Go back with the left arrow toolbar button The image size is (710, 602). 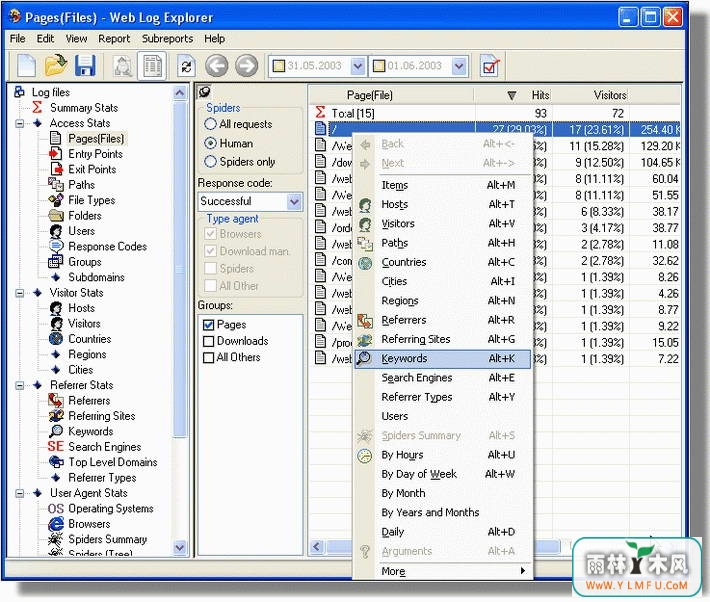pos(216,66)
